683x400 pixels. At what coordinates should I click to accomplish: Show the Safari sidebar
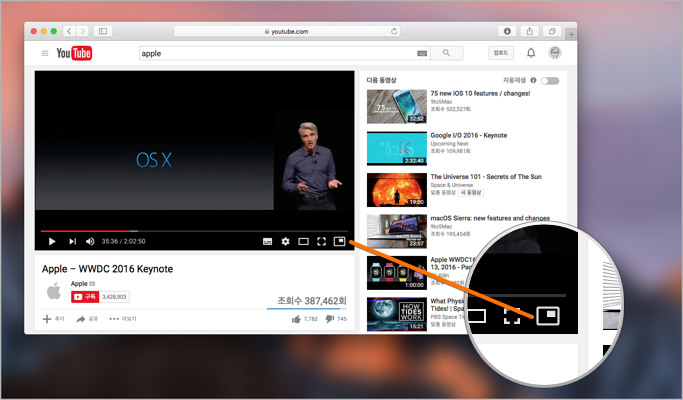tap(103, 31)
